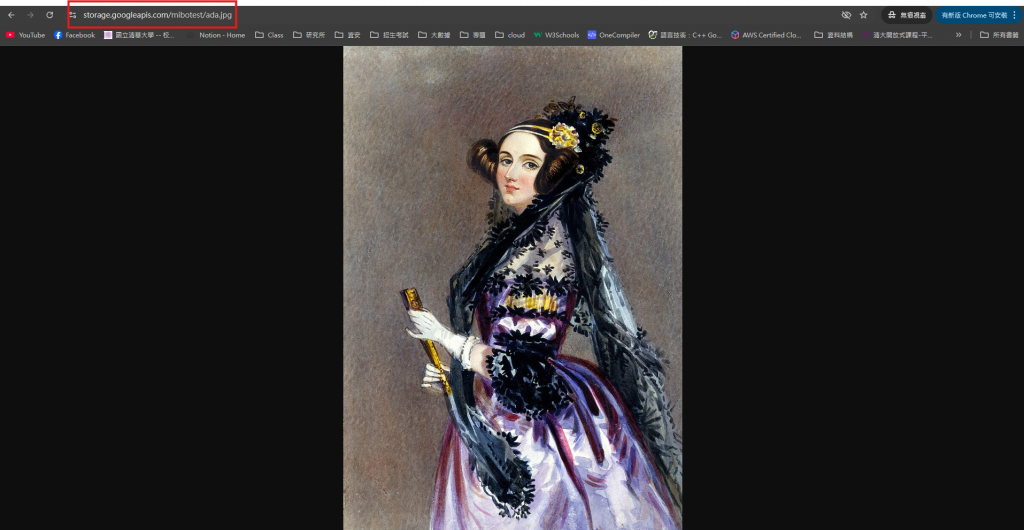Open the 所有書籤 all bookmarks folder
Screen dimensions: 1024x530
click(x=999, y=35)
